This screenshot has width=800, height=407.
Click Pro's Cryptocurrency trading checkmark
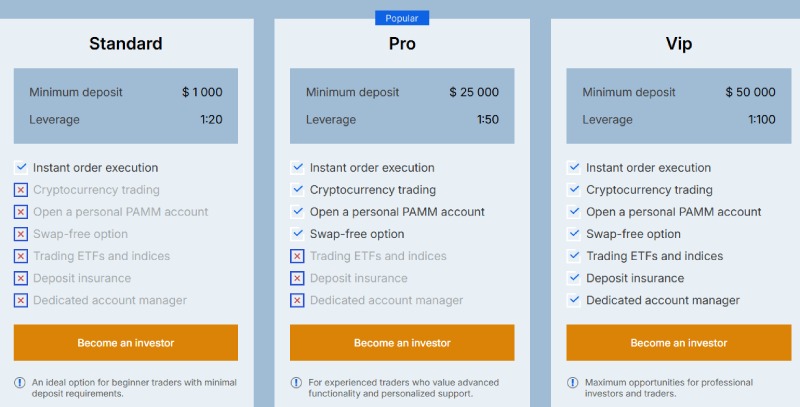point(297,190)
